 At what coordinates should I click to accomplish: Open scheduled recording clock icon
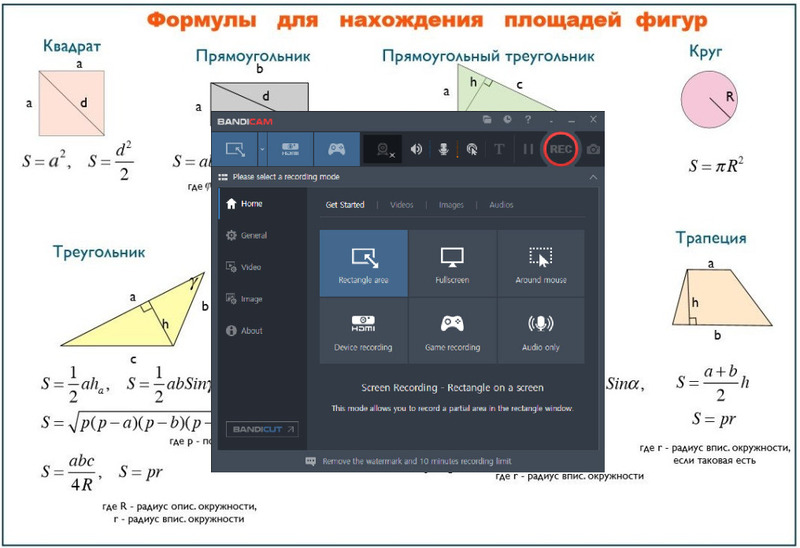[507, 119]
